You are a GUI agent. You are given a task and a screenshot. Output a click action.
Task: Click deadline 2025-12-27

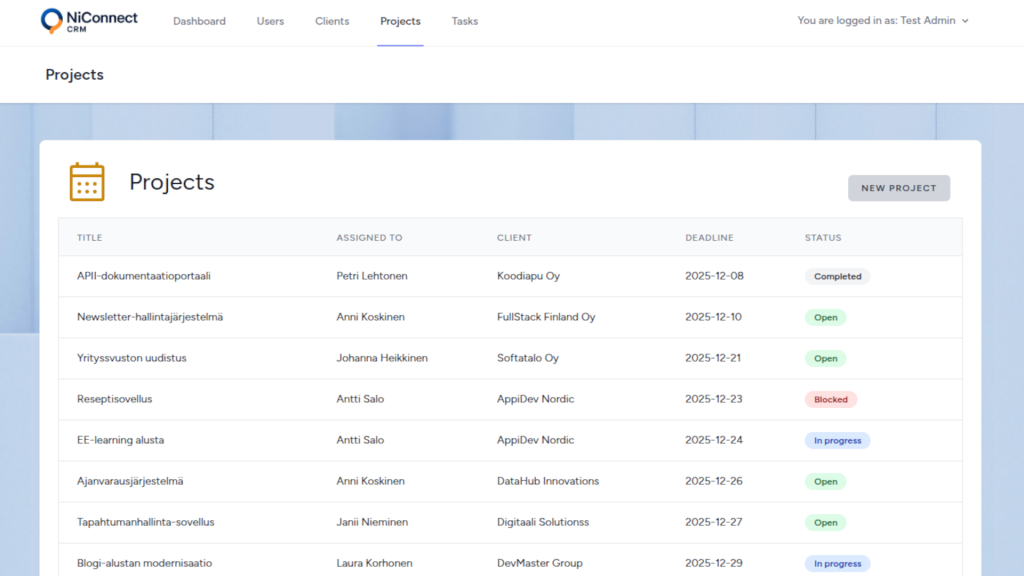pos(714,522)
